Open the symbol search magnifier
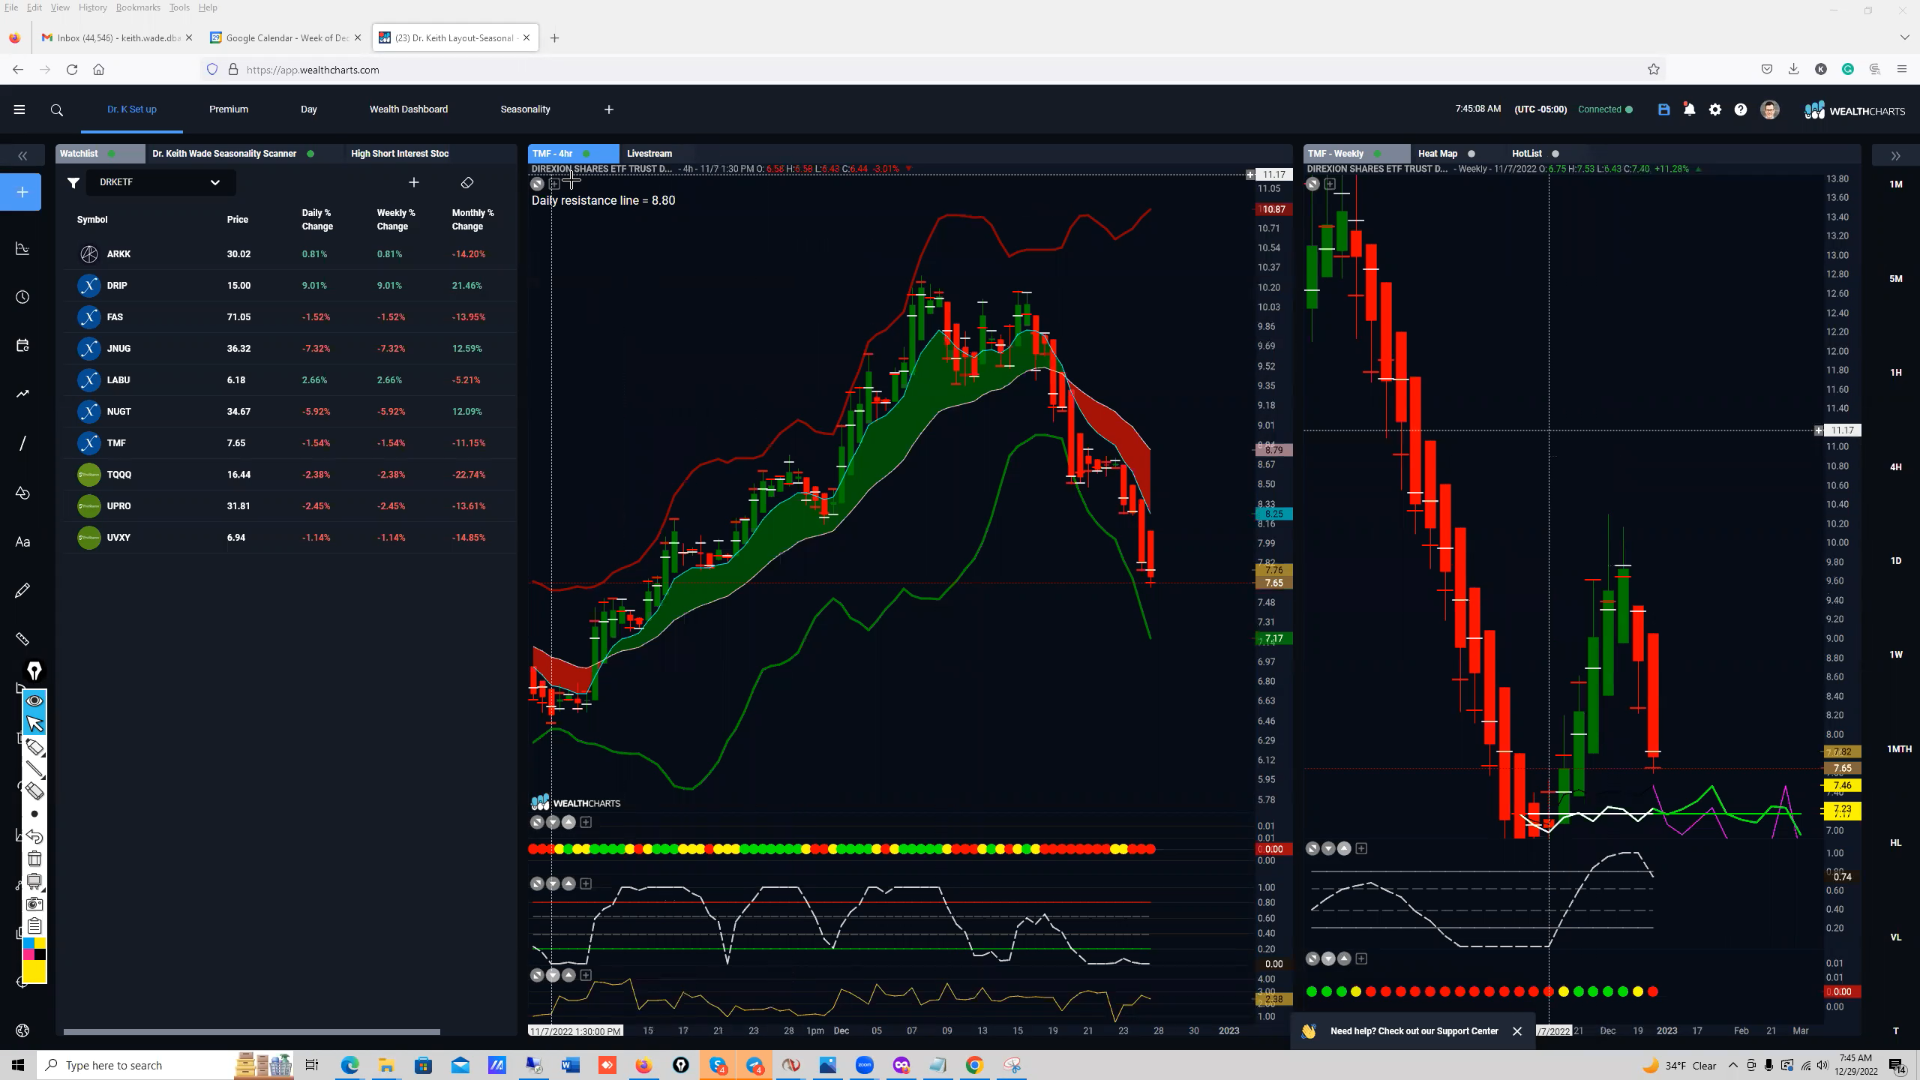This screenshot has height=1080, width=1920. click(x=57, y=110)
